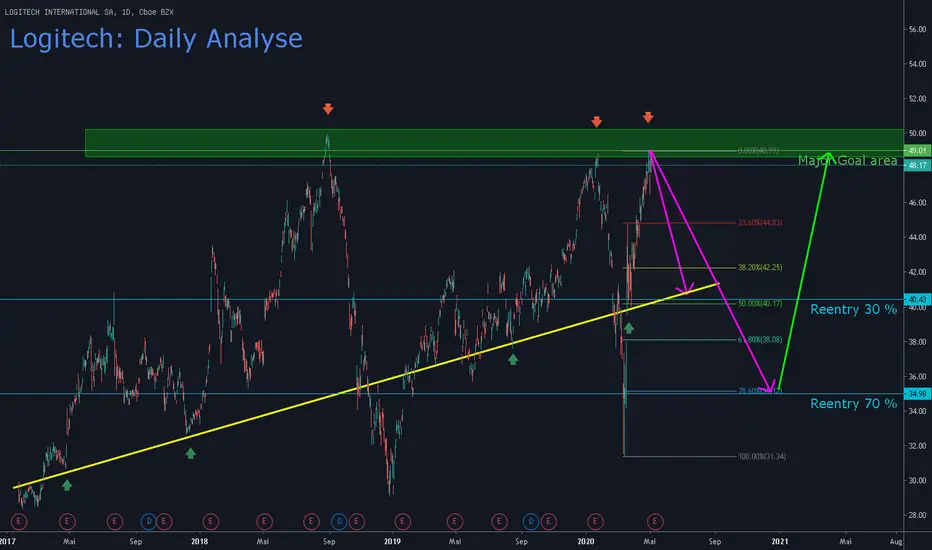Click the earnings marker above Mai 2019
Viewport: 932px width, 550px height.
(455, 521)
